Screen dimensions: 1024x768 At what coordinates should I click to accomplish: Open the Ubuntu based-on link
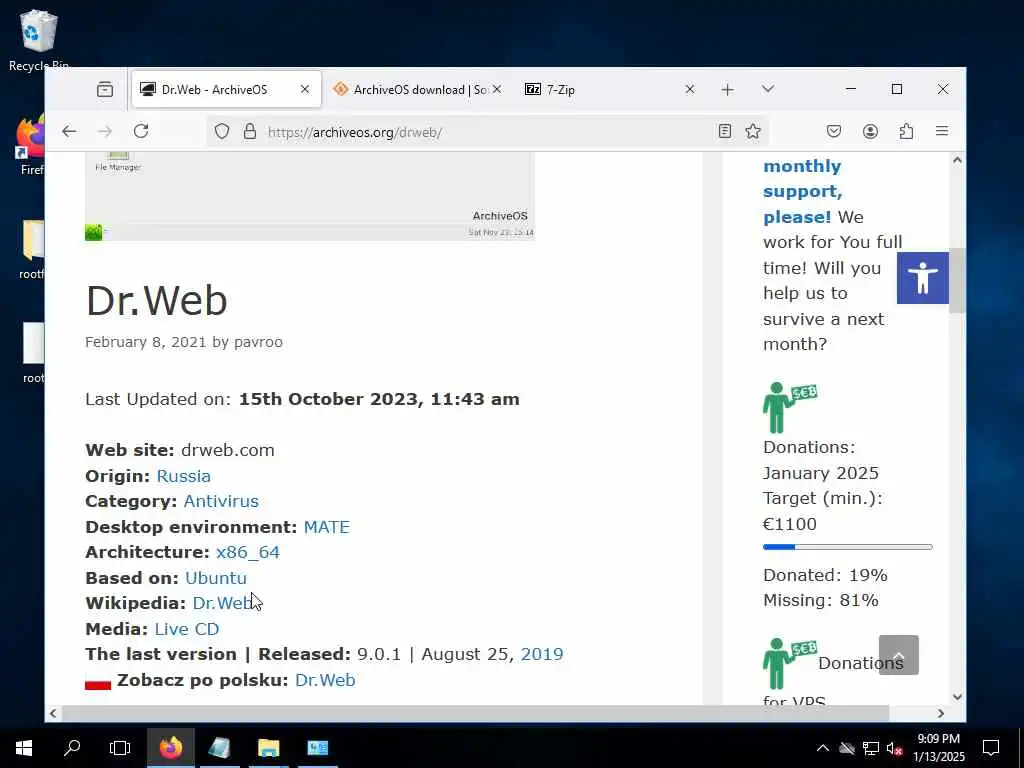click(x=216, y=578)
